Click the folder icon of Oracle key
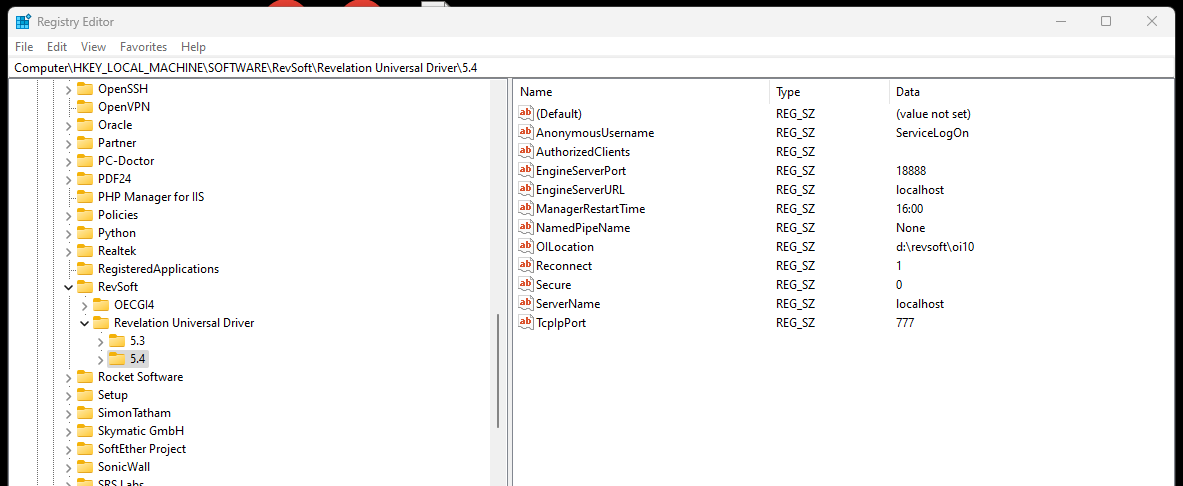 point(84,125)
